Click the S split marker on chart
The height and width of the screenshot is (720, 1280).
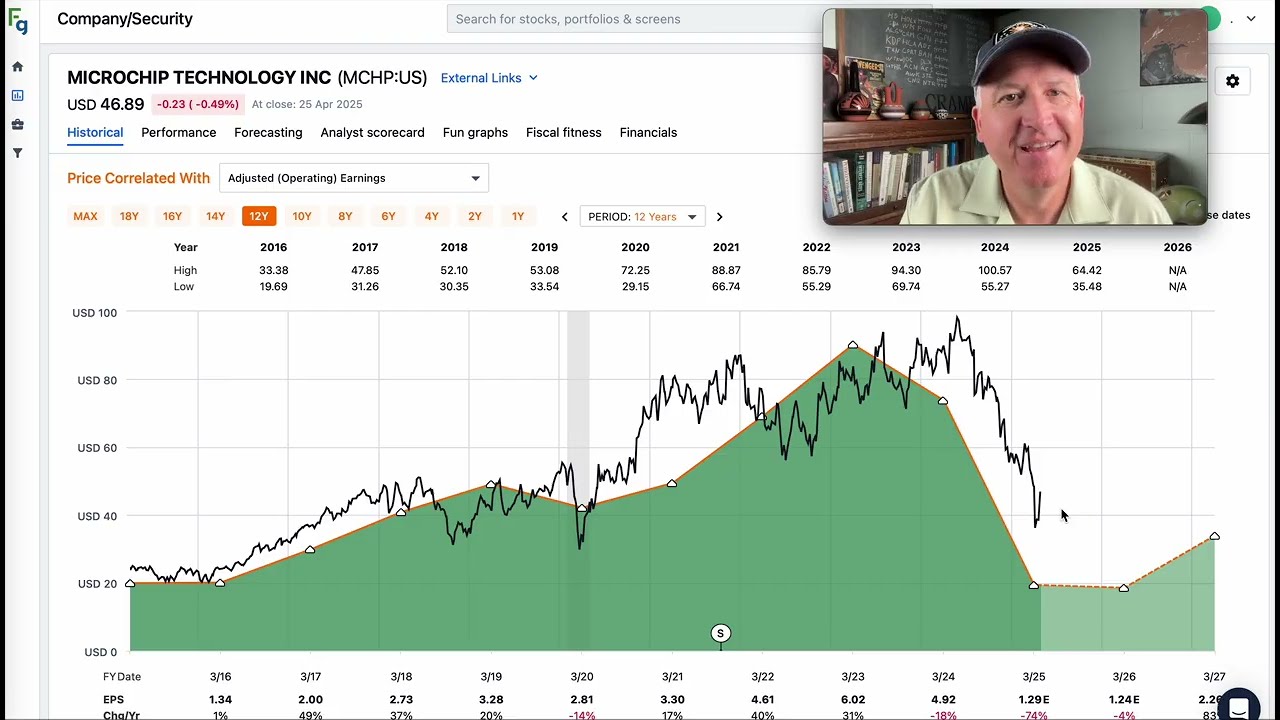[720, 633]
